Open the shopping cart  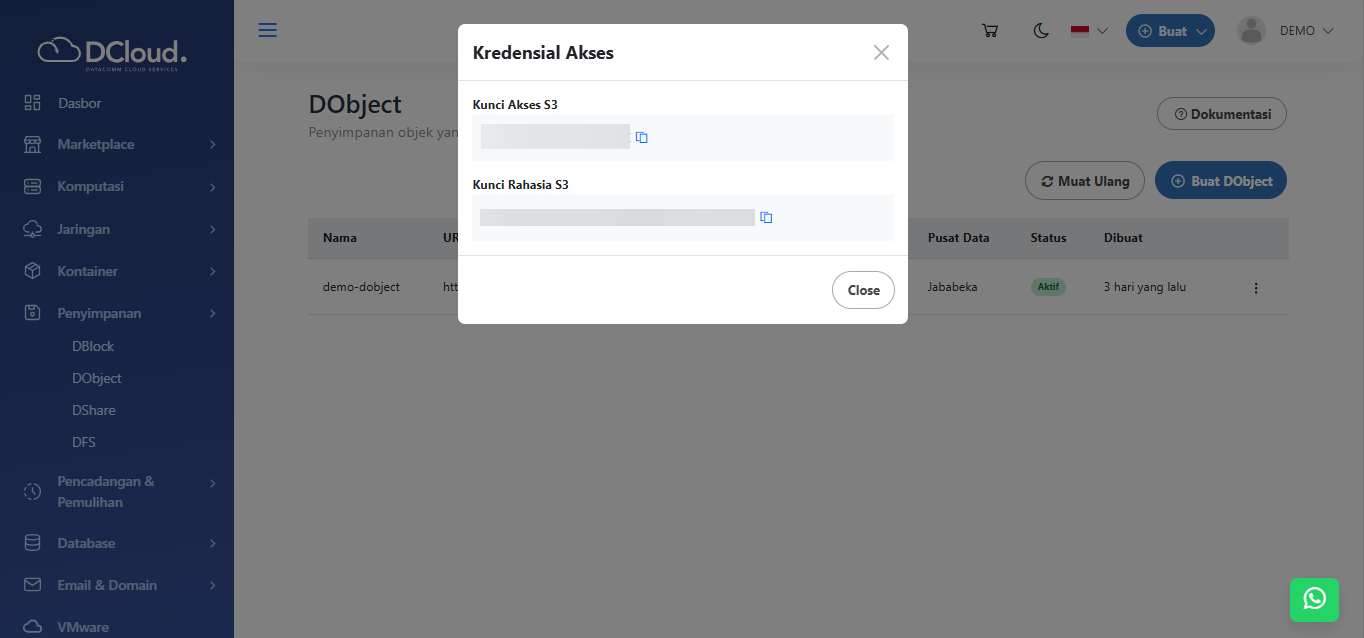(x=990, y=31)
